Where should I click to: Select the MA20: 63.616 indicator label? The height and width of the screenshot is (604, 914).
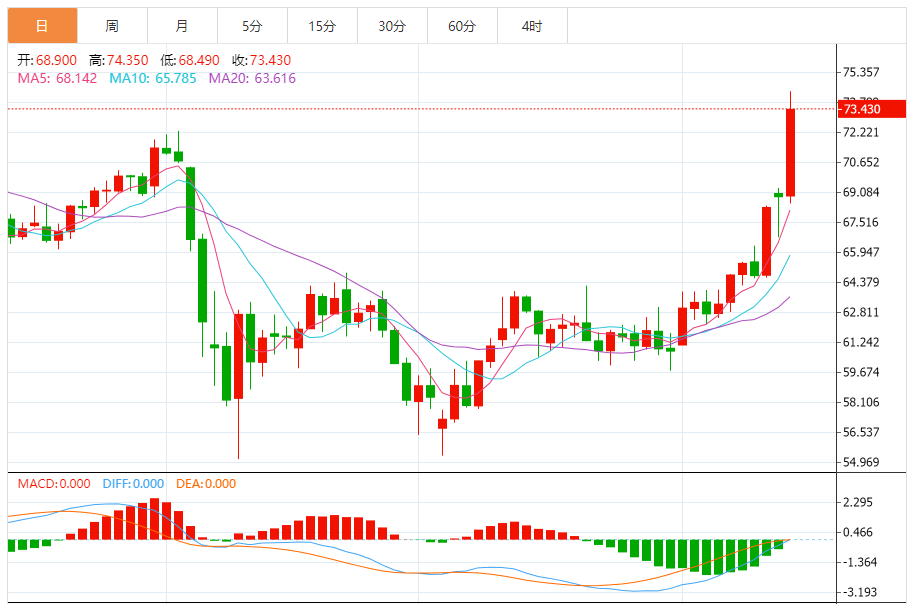coord(252,78)
